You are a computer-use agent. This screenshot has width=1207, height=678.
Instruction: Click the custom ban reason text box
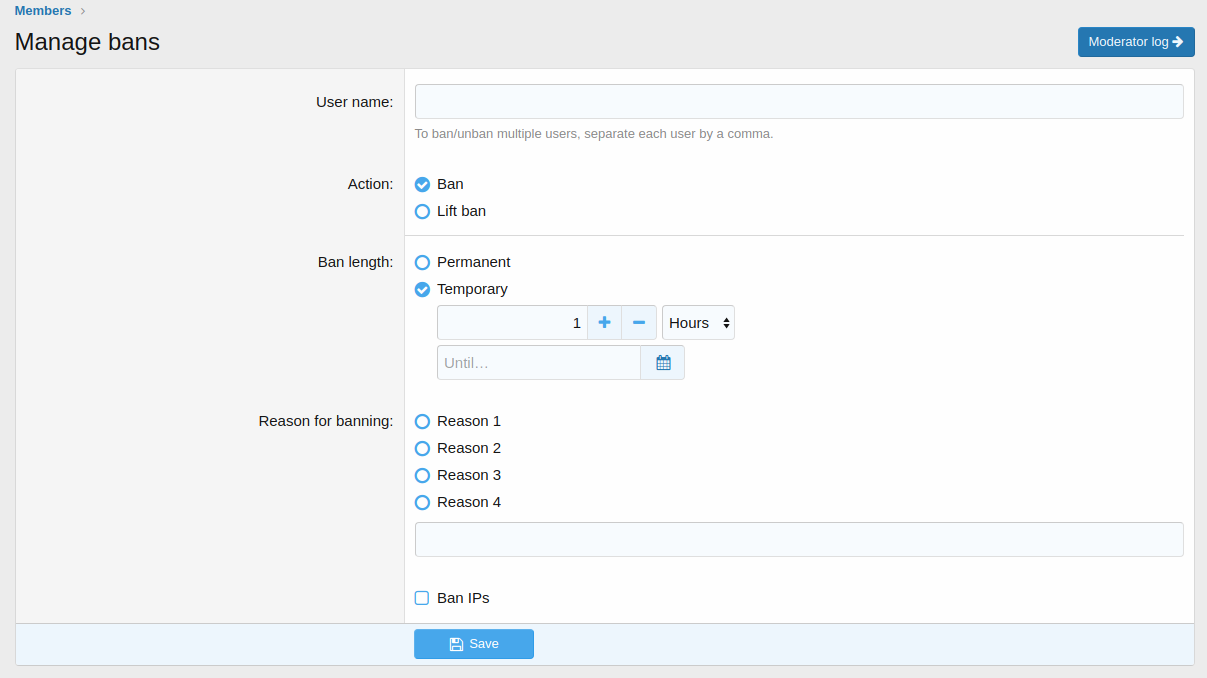(x=799, y=539)
